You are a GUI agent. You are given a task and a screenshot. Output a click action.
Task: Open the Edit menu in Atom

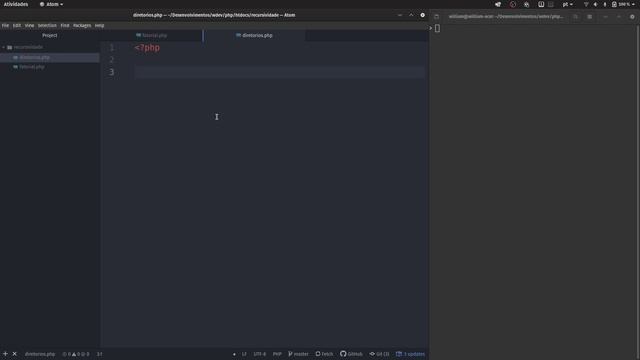click(x=17, y=25)
